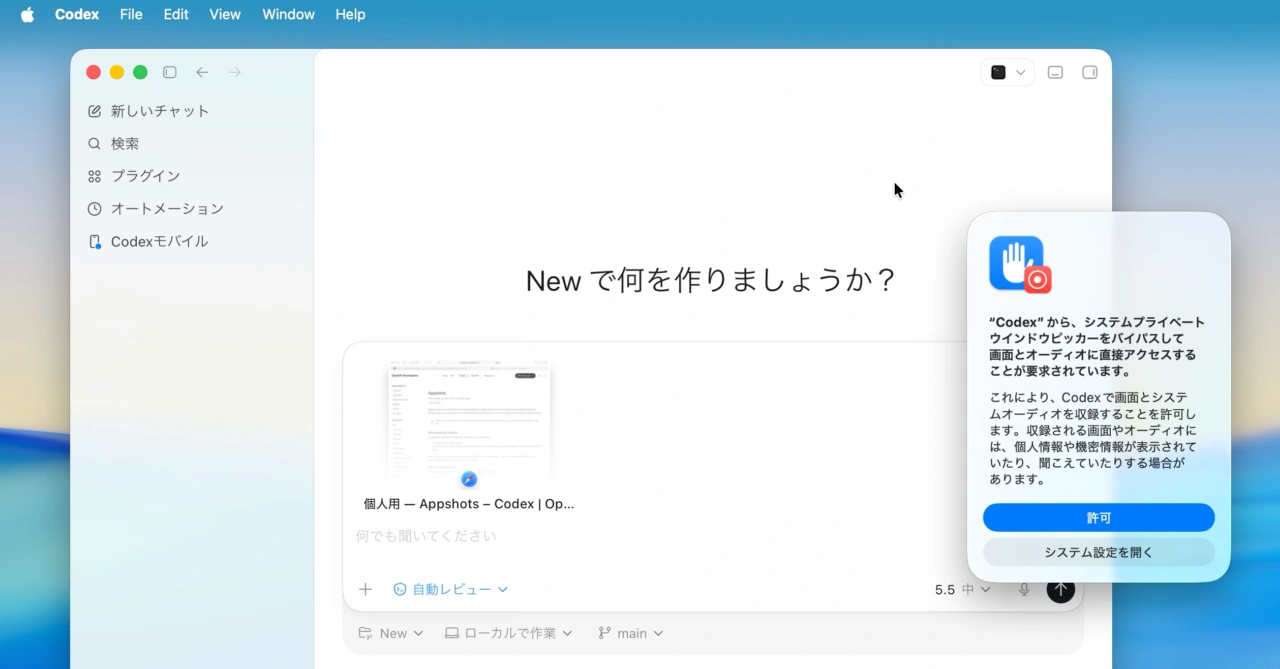The image size is (1280, 669).
Task: Toggle the bottom panel icon
Action: click(1055, 72)
